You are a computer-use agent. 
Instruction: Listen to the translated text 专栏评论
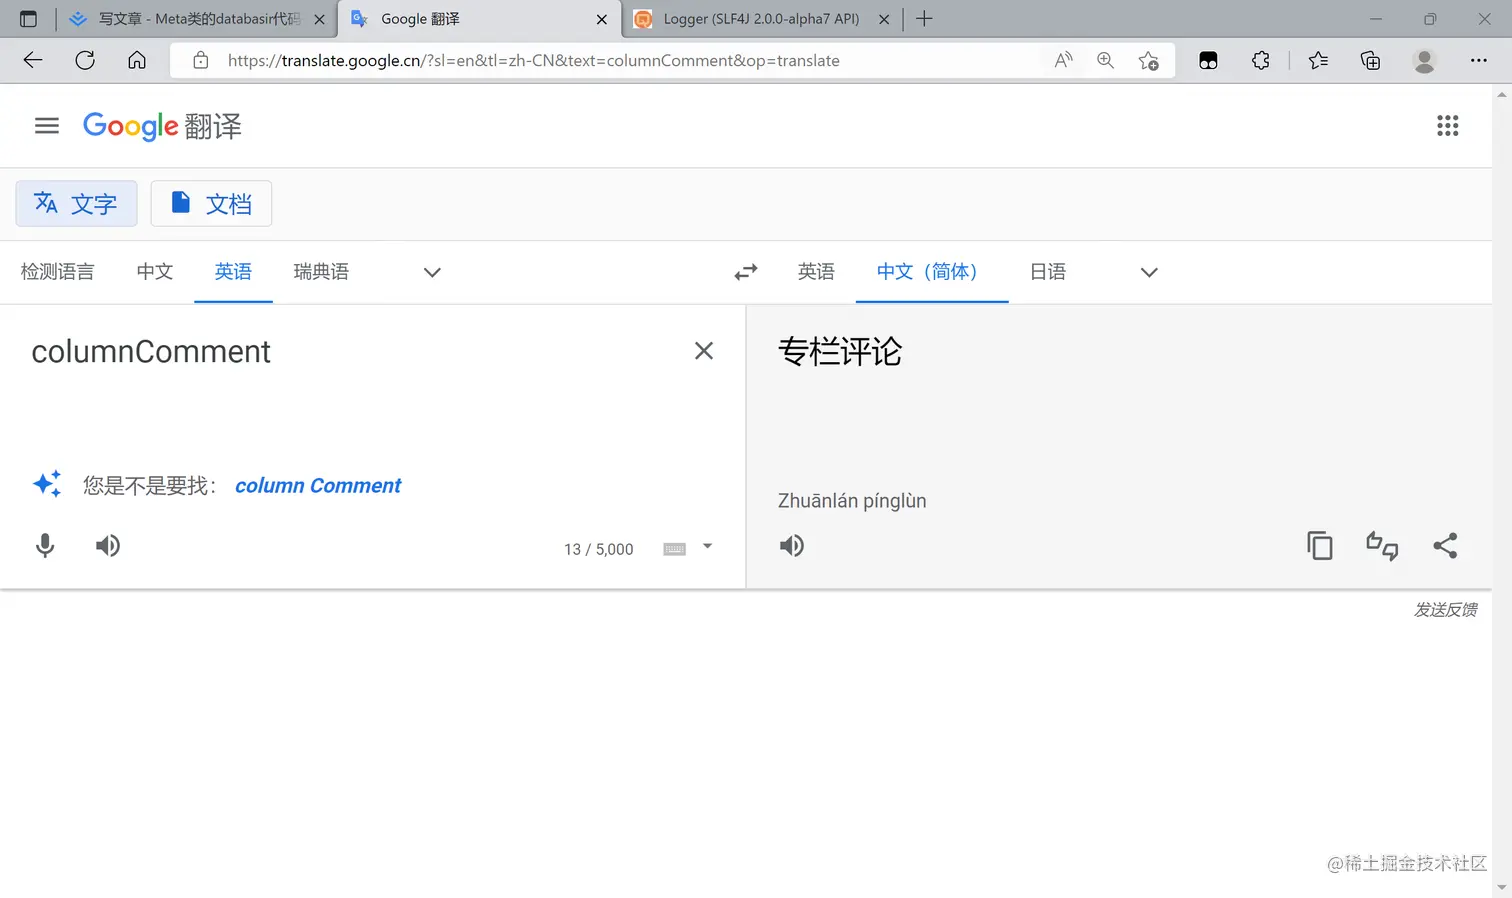(x=792, y=546)
